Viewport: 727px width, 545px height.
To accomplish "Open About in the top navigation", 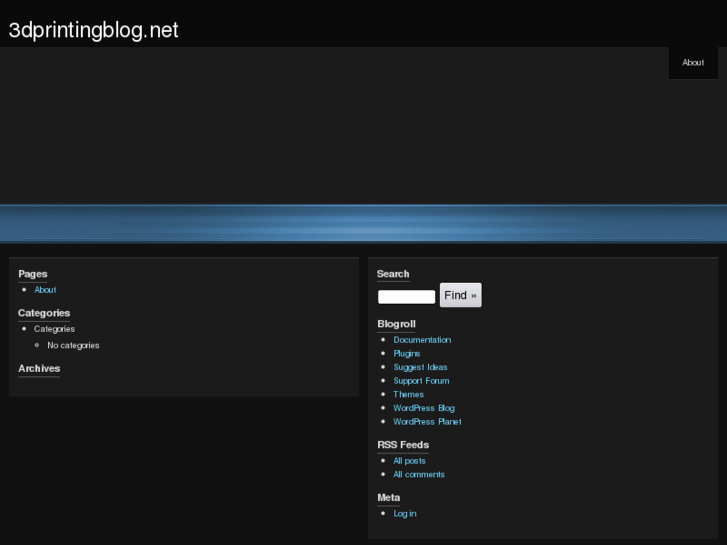I will (x=693, y=63).
